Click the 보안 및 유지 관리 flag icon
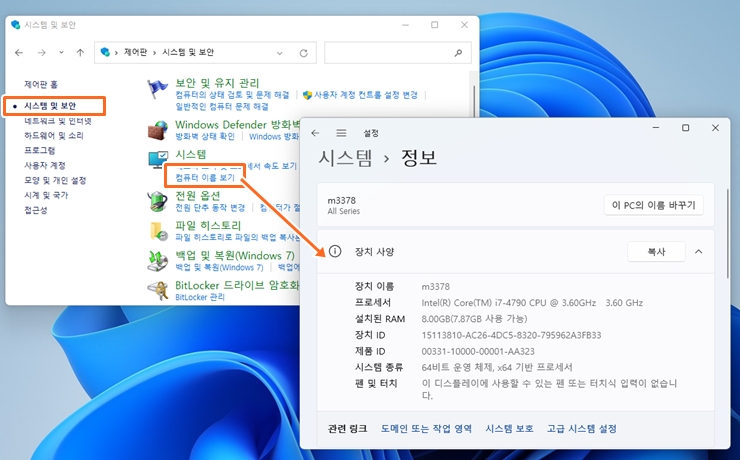This screenshot has width=740, height=460. pyautogui.click(x=157, y=89)
